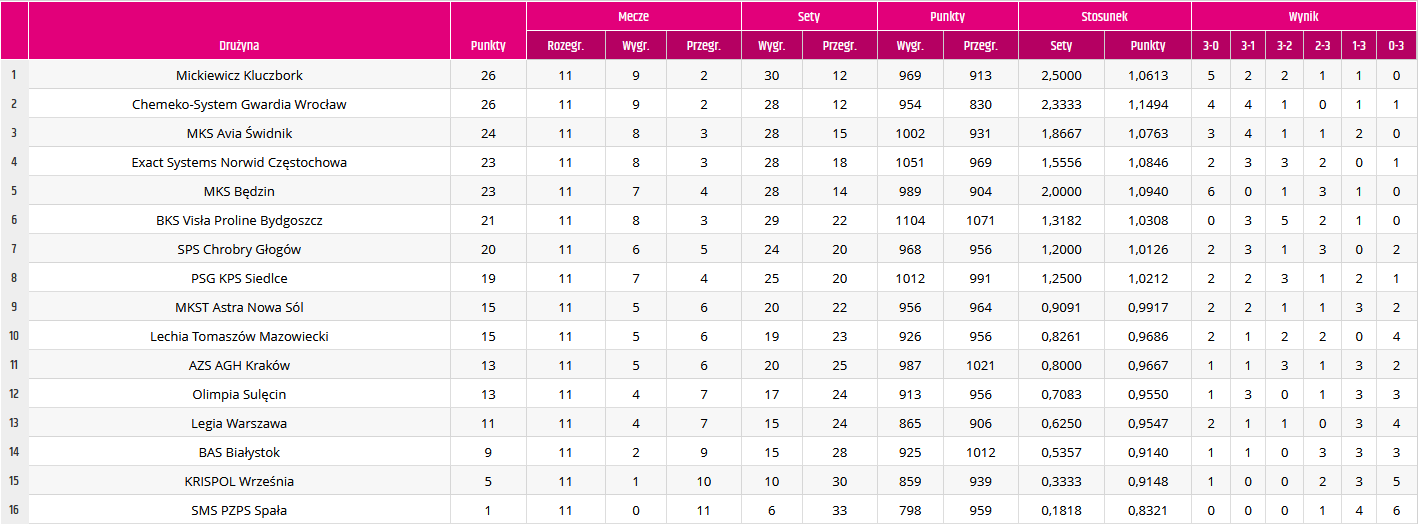
Task: Open Mickiewicz Kluczbork team entry
Action: point(239,75)
